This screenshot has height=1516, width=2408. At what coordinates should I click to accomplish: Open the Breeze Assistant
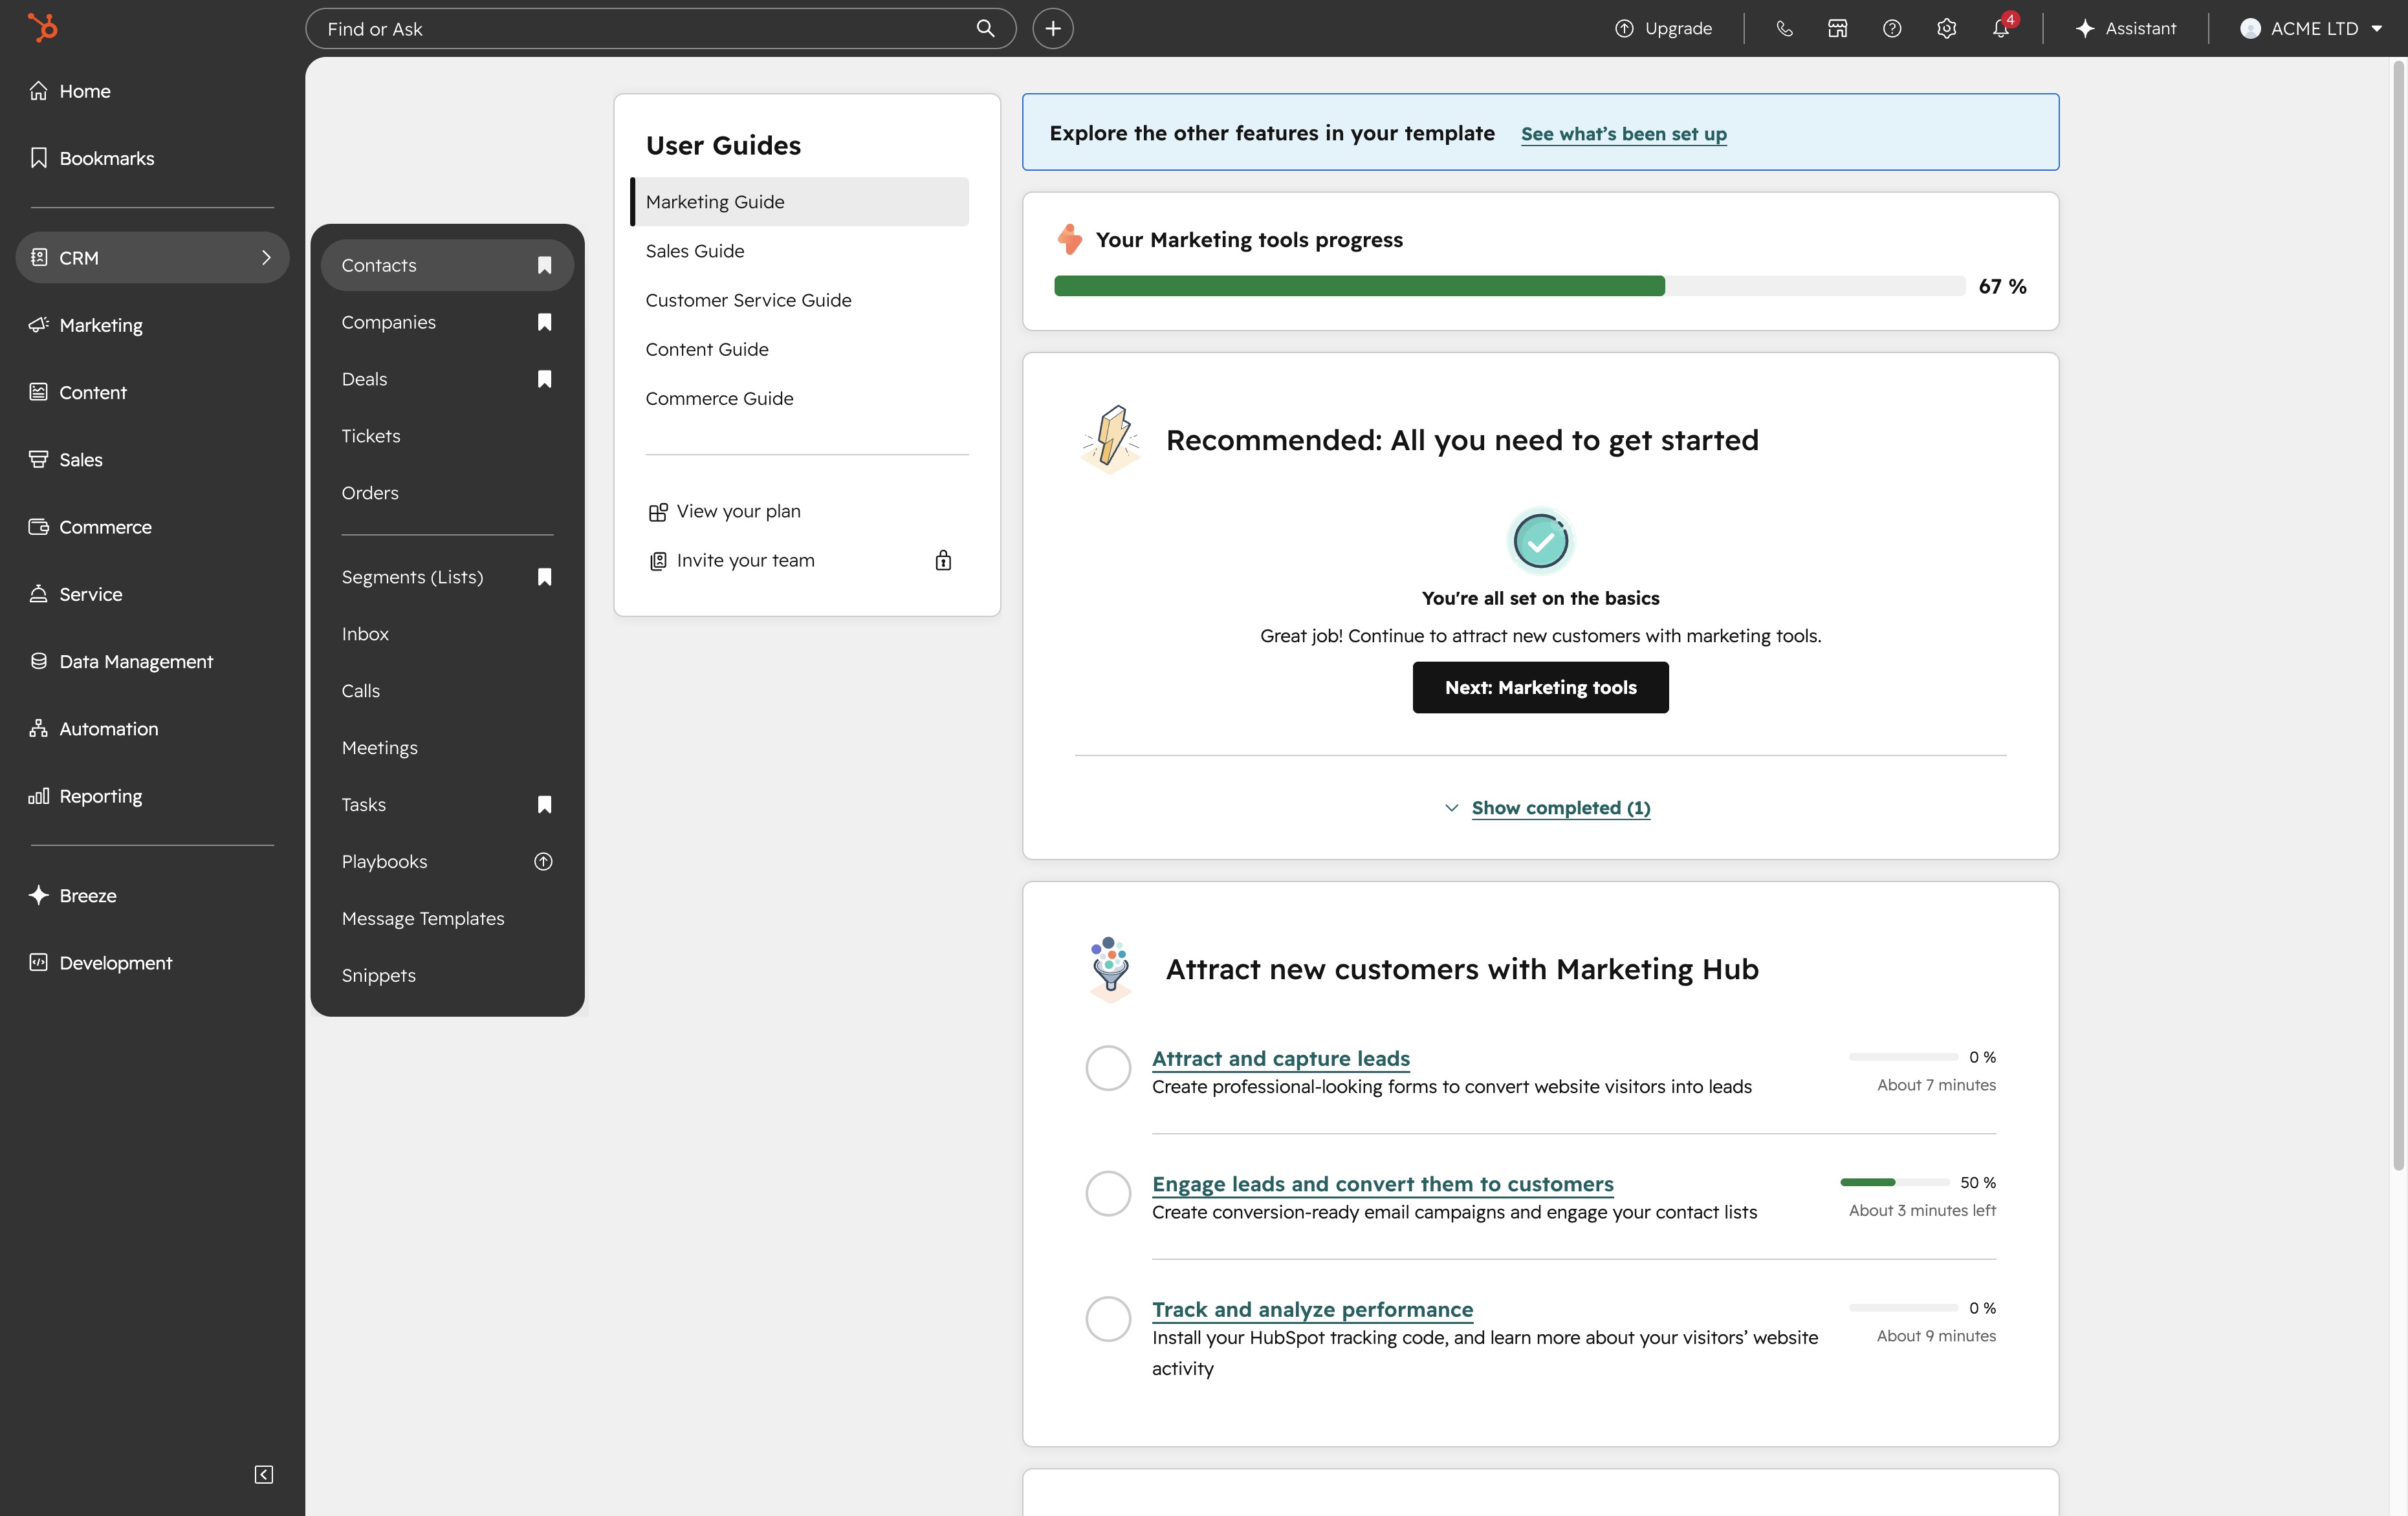coord(2126,28)
